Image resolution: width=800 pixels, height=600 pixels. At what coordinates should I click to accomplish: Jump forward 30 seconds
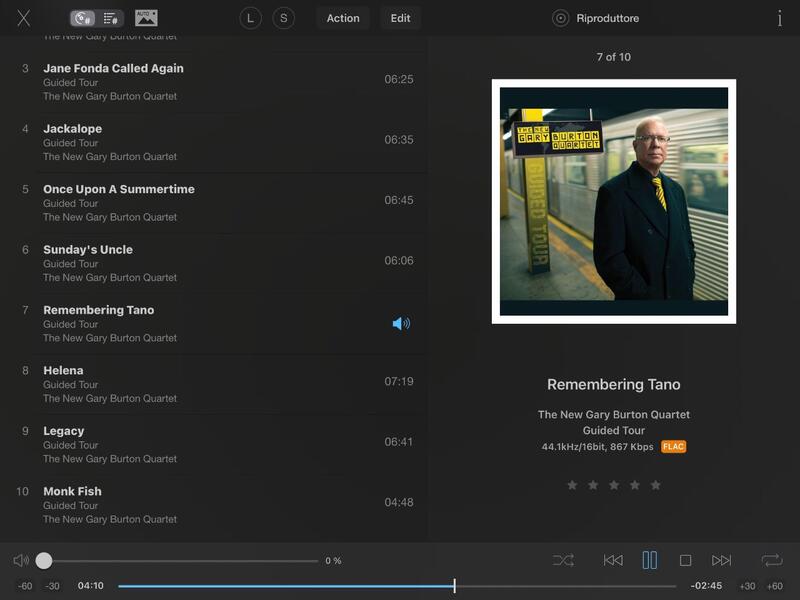tap(747, 586)
